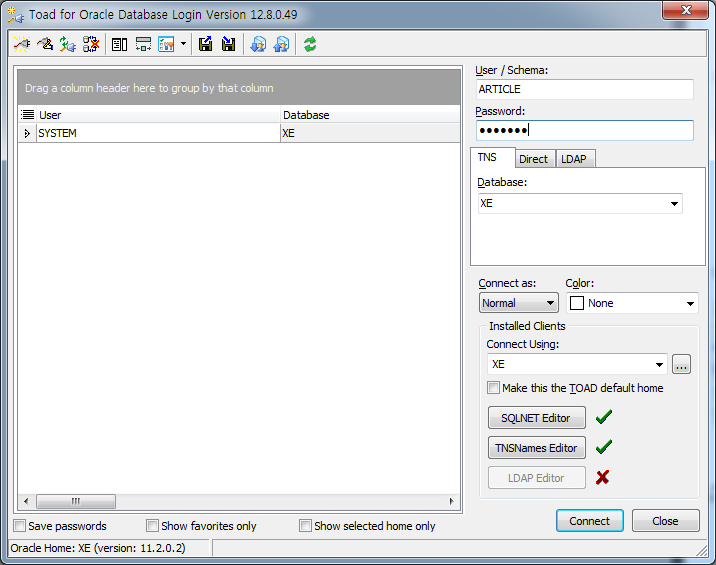This screenshot has height=565, width=716.
Task: Click the show/hide columns panel icon
Action: point(119,44)
